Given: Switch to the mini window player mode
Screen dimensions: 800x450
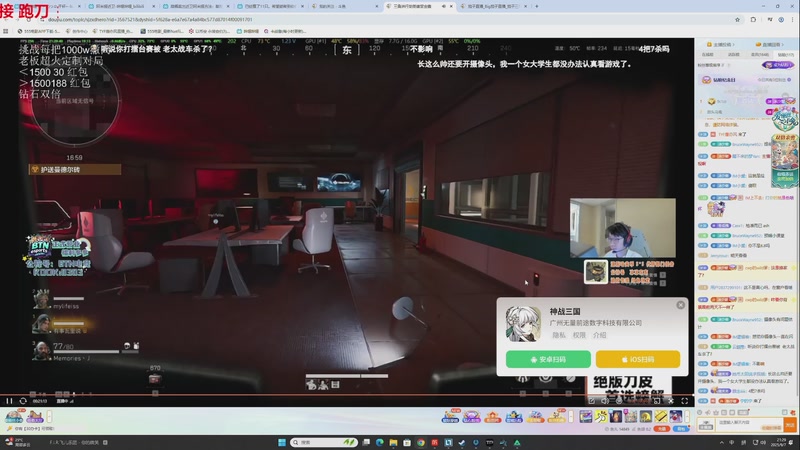Looking at the screenshot, I should (657, 401).
